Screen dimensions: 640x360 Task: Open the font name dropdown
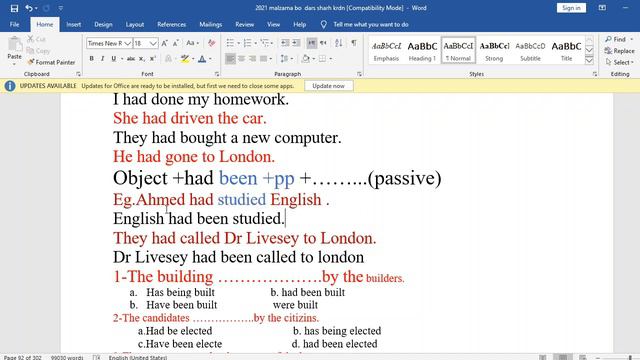coord(127,43)
